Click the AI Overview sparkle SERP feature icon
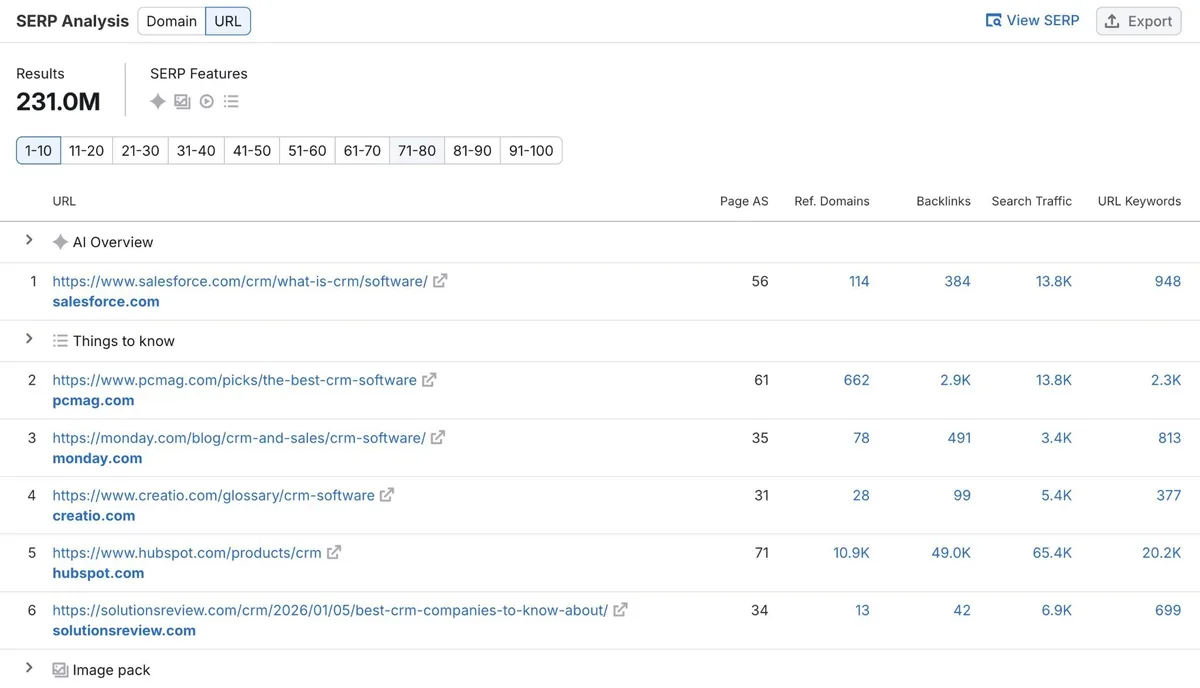Image resolution: width=1200 pixels, height=688 pixels. point(158,101)
